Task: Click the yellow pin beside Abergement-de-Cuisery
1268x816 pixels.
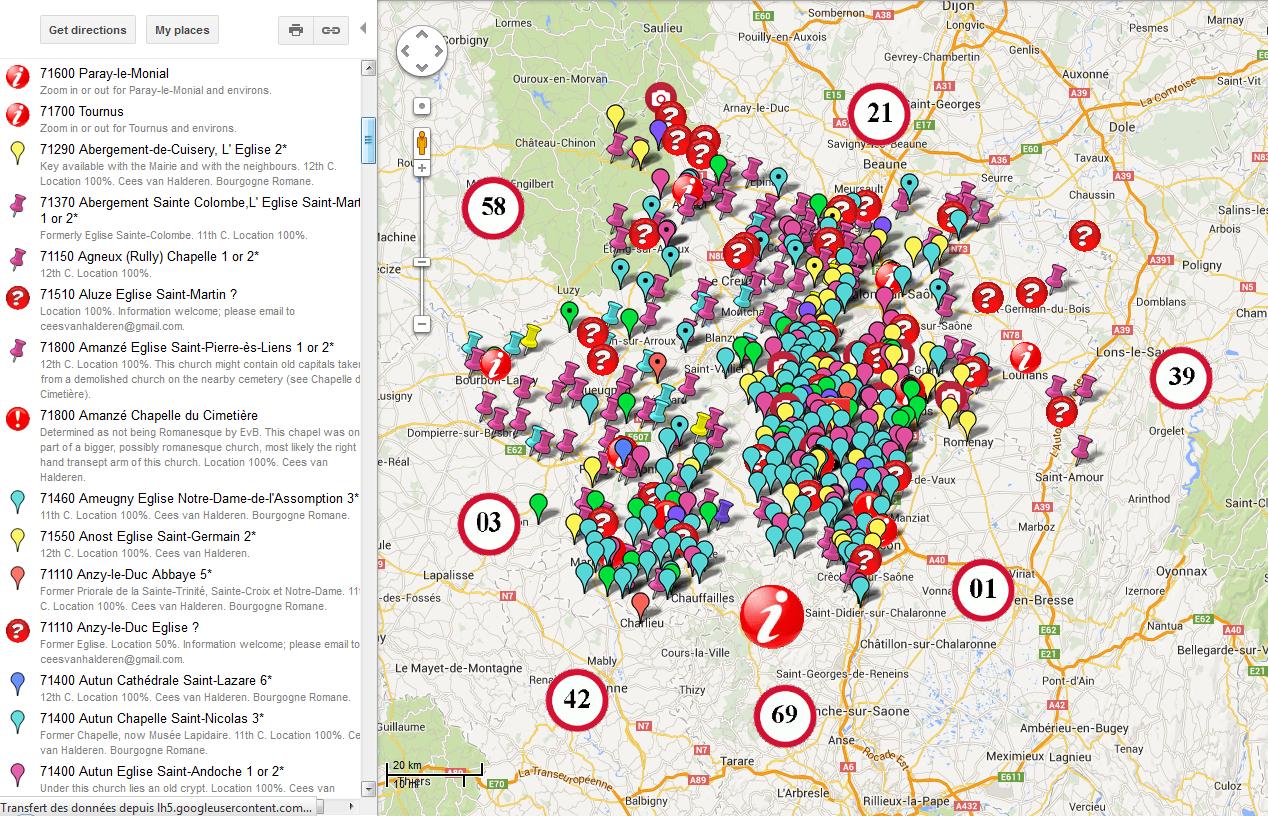Action: tap(17, 152)
